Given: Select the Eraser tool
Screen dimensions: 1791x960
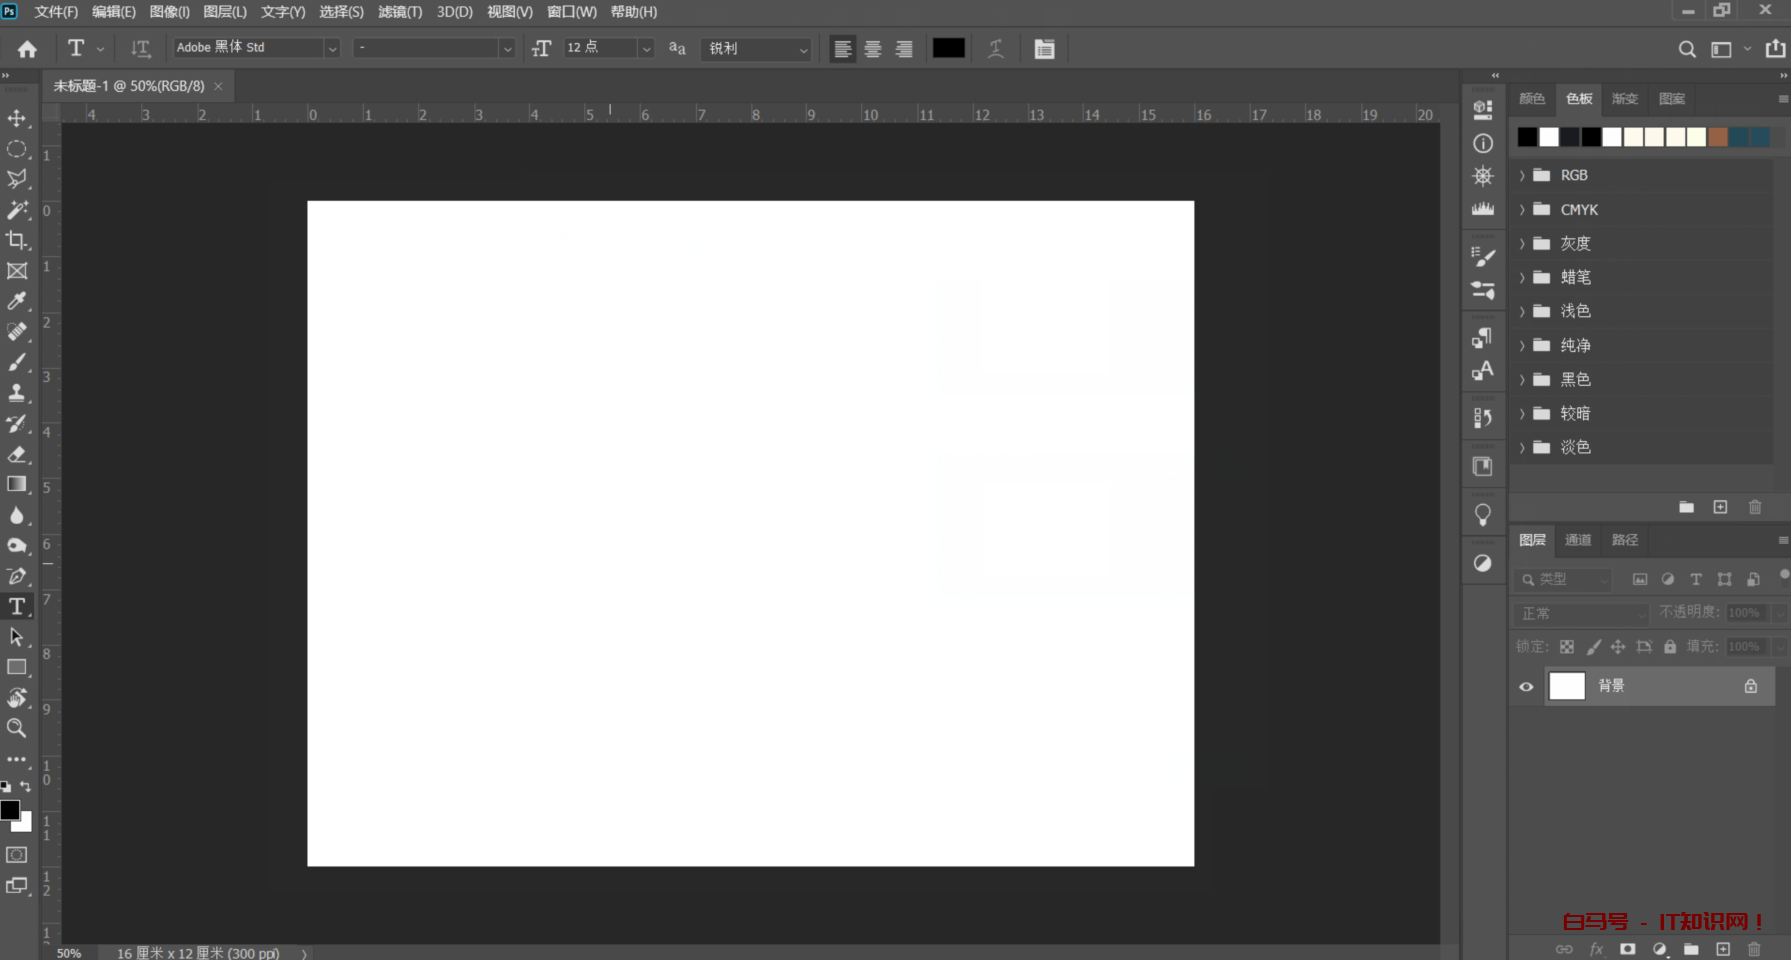Looking at the screenshot, I should point(17,454).
